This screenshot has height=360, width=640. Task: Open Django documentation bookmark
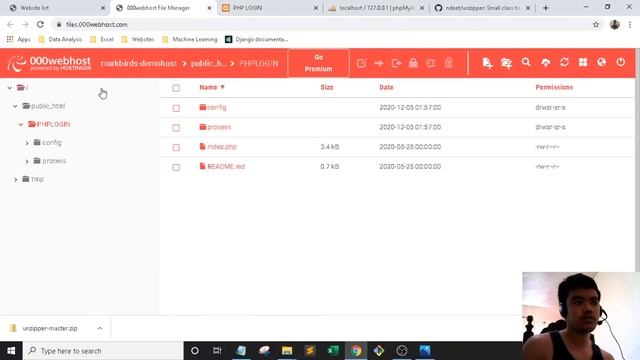pyautogui.click(x=257, y=39)
